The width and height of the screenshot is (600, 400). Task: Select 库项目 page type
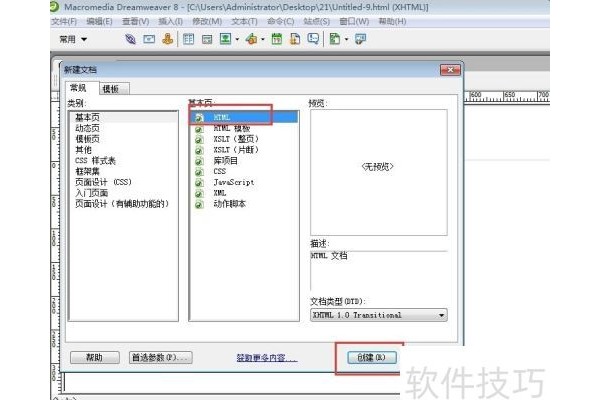(244, 160)
